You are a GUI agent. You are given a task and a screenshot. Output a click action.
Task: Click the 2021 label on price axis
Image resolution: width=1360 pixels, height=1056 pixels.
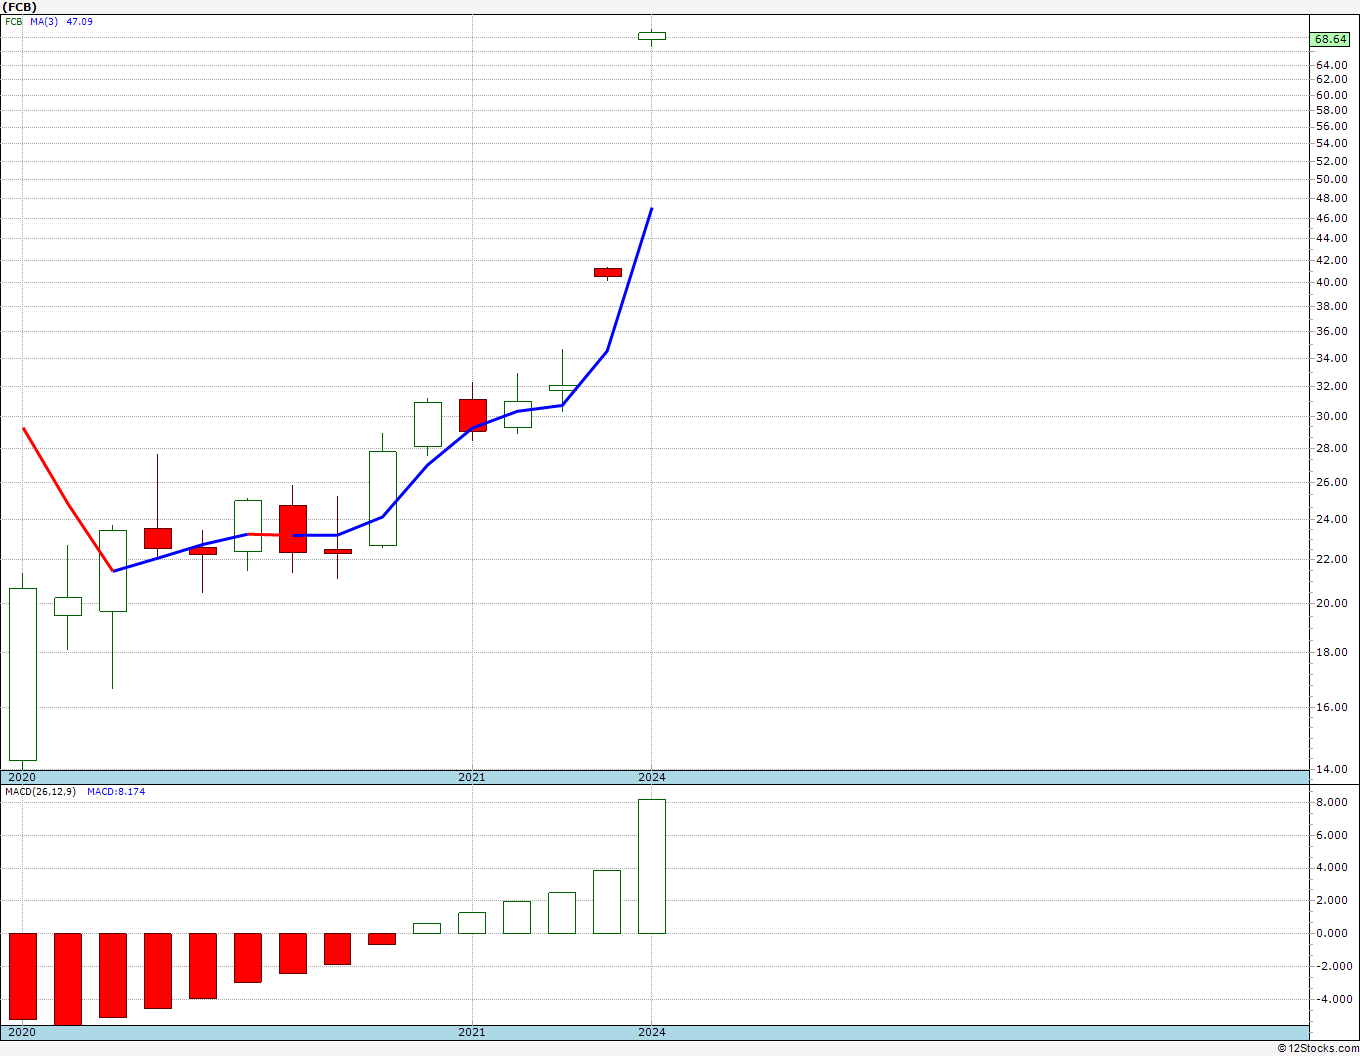[472, 777]
